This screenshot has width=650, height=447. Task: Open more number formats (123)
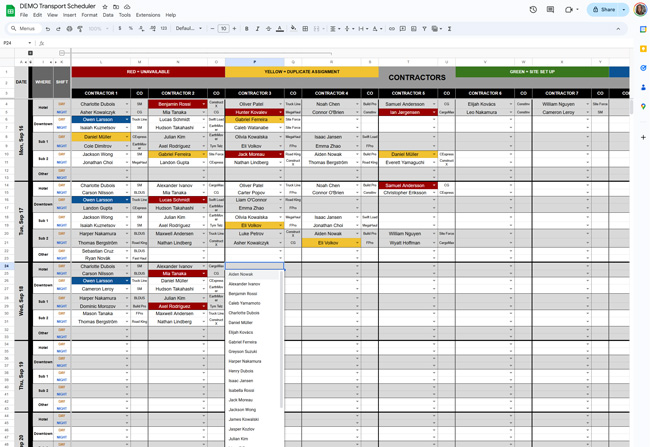pyautogui.click(x=164, y=29)
